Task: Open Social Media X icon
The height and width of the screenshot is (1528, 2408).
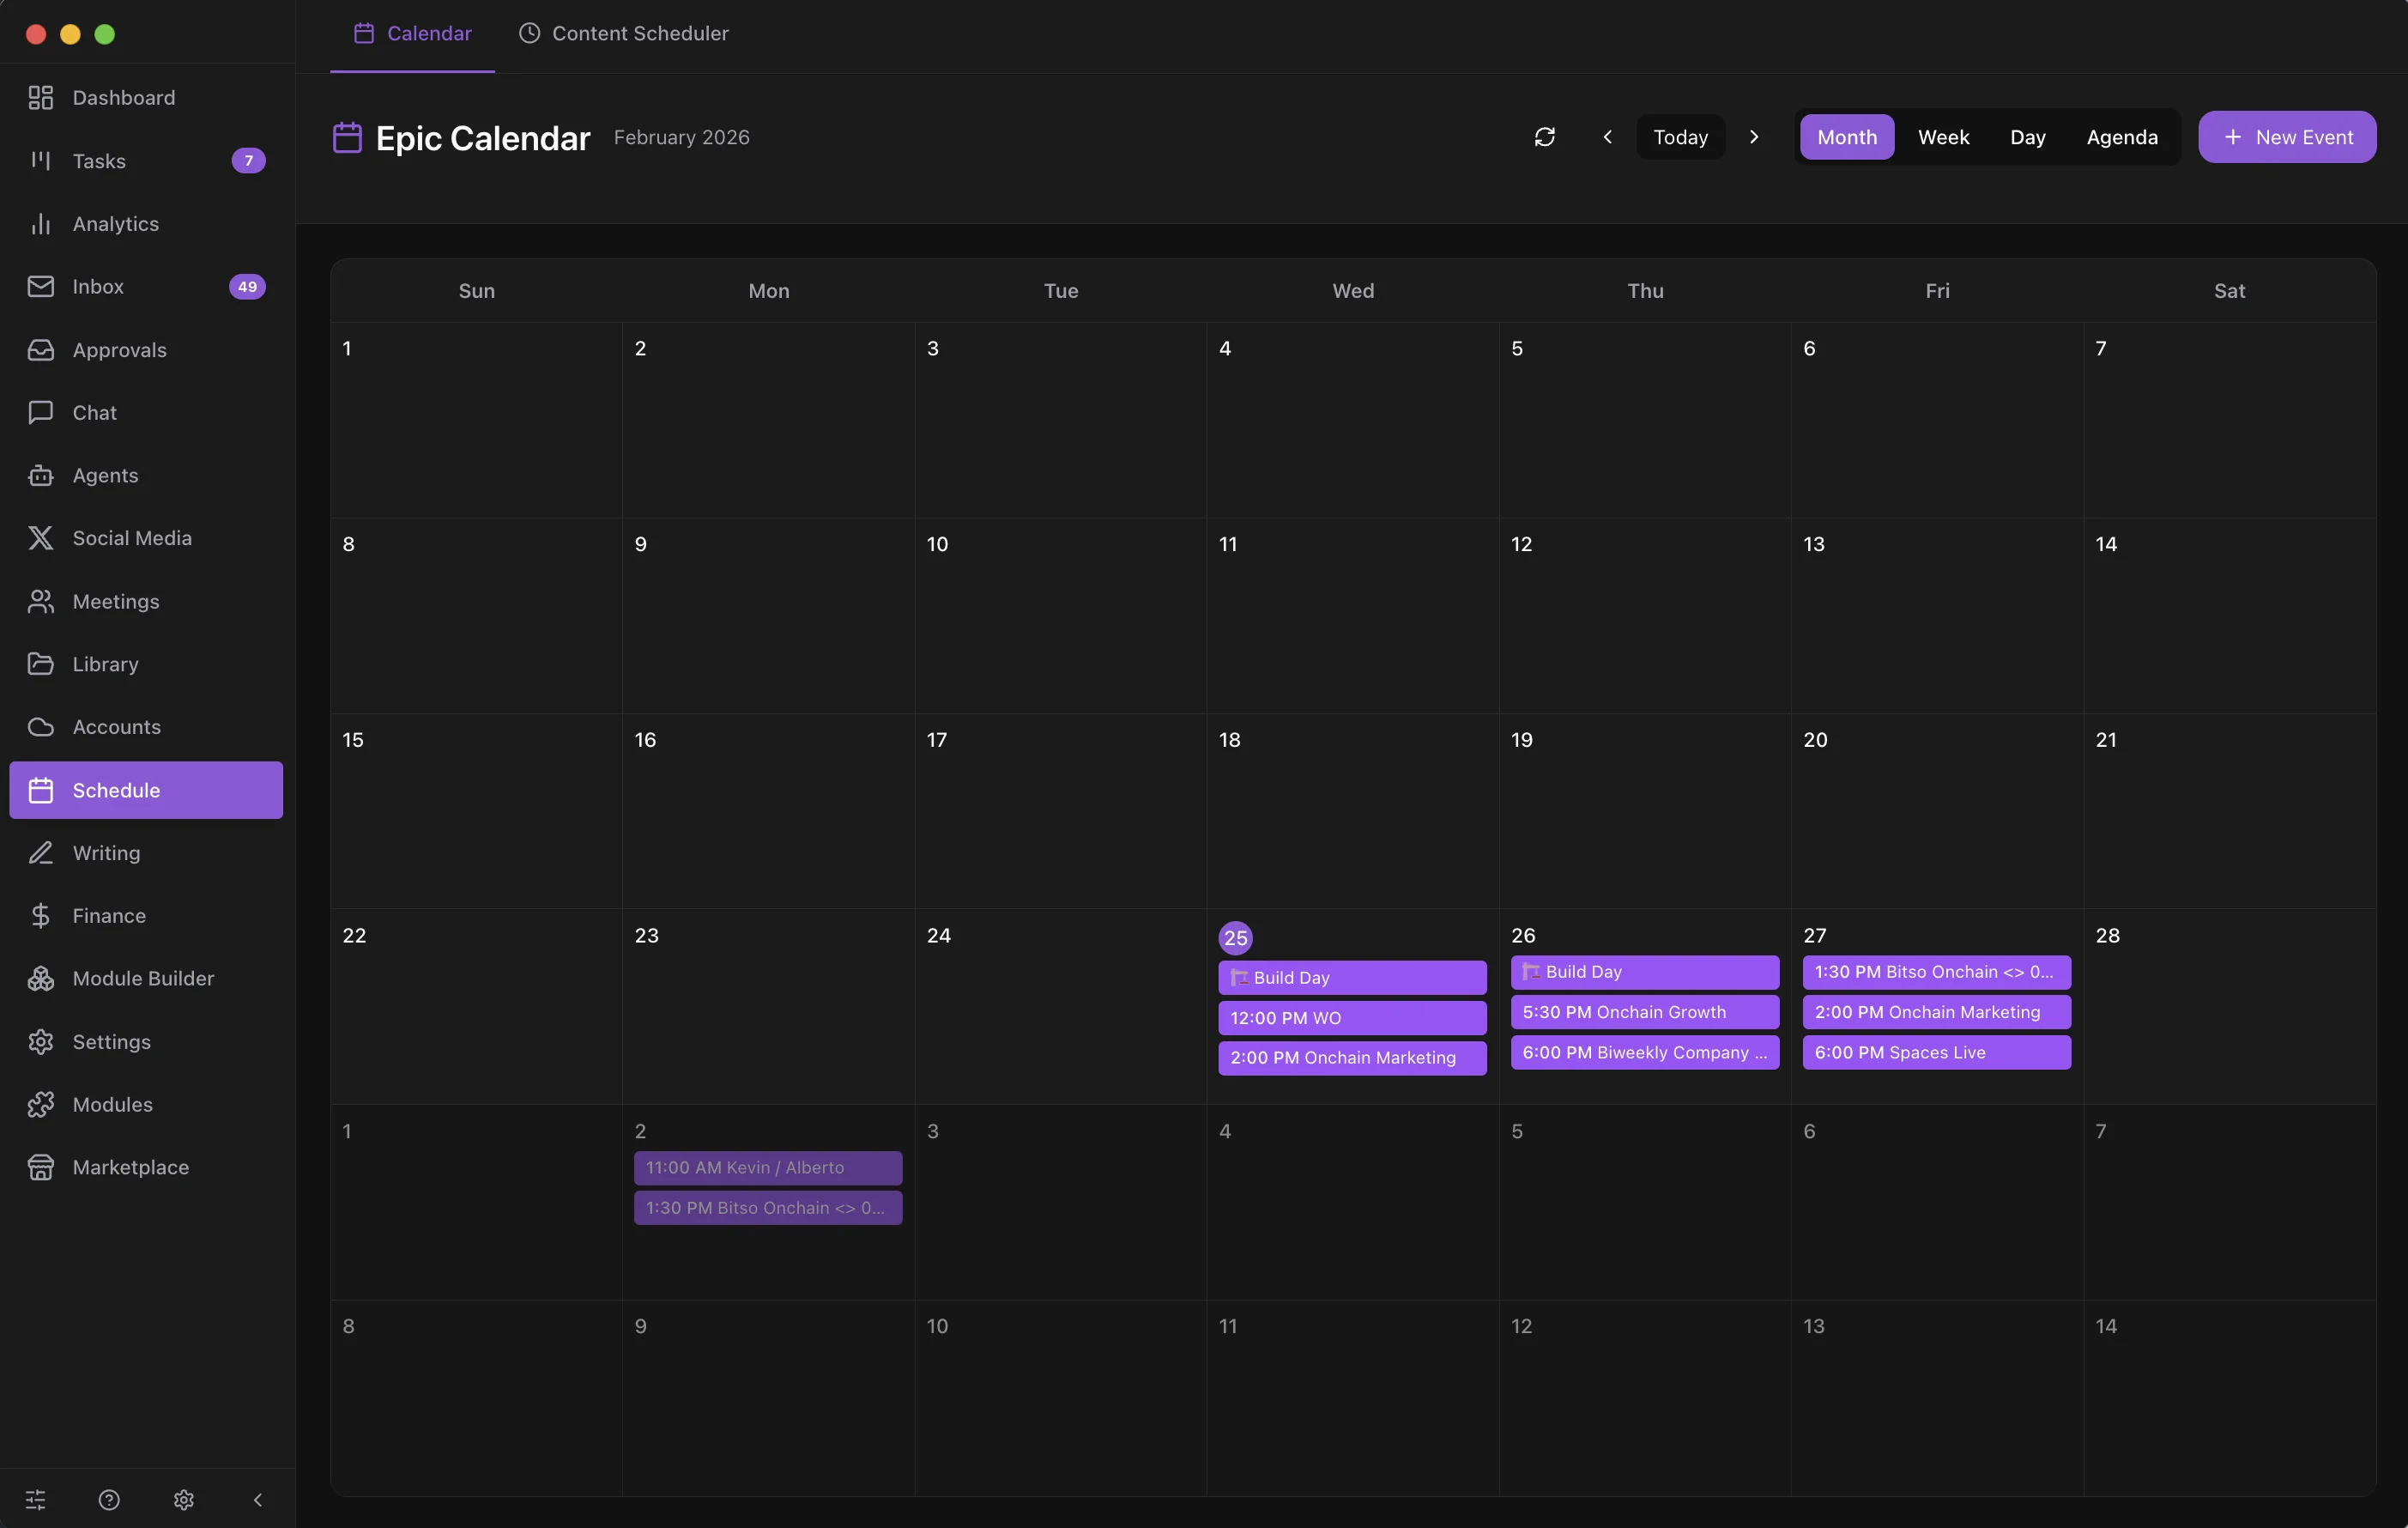Action: tap(41, 538)
